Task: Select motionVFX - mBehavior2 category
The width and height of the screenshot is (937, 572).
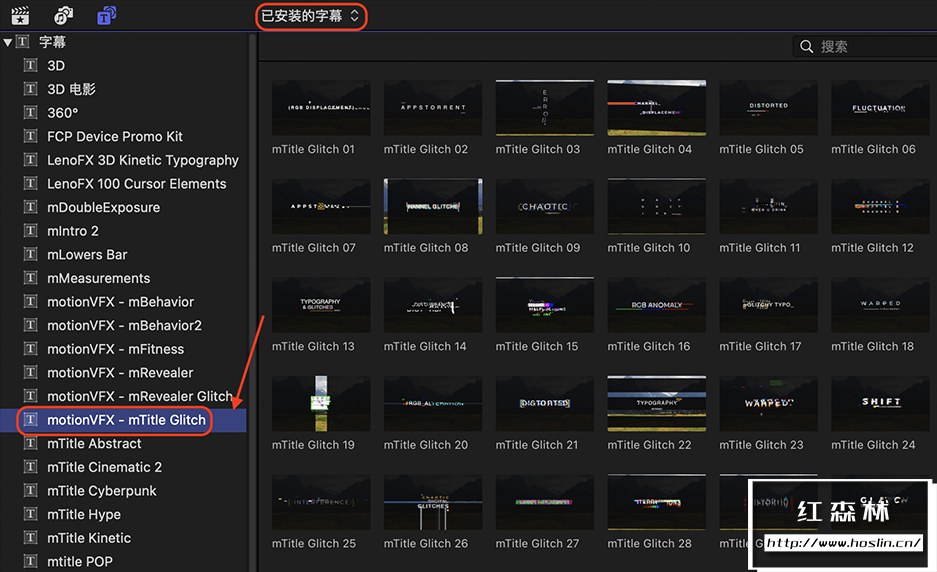Action: [x=123, y=325]
